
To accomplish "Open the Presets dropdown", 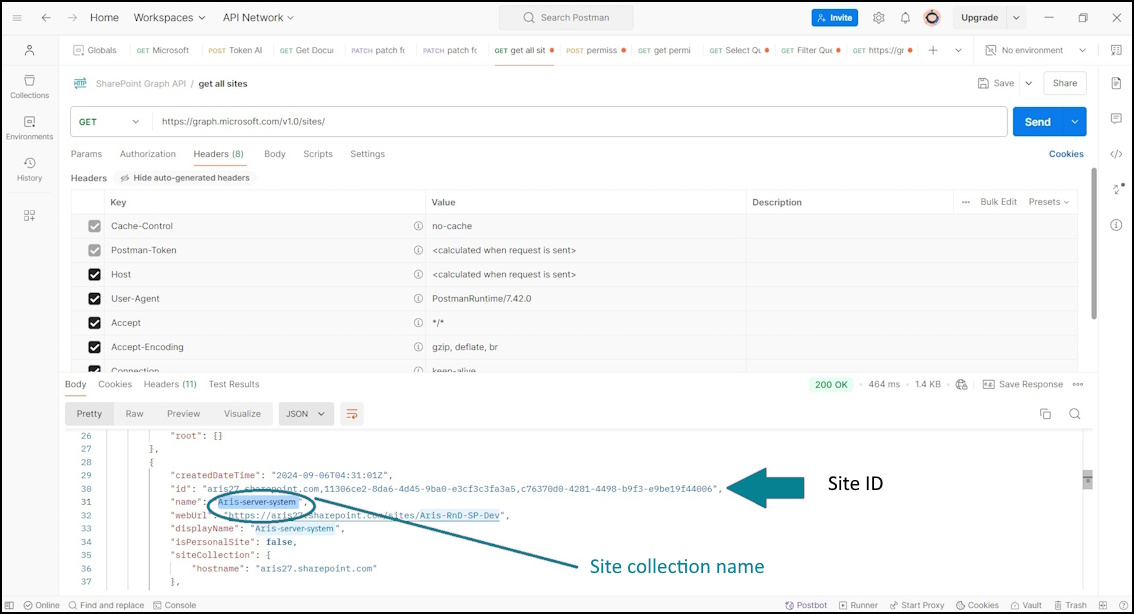I will click(1049, 202).
